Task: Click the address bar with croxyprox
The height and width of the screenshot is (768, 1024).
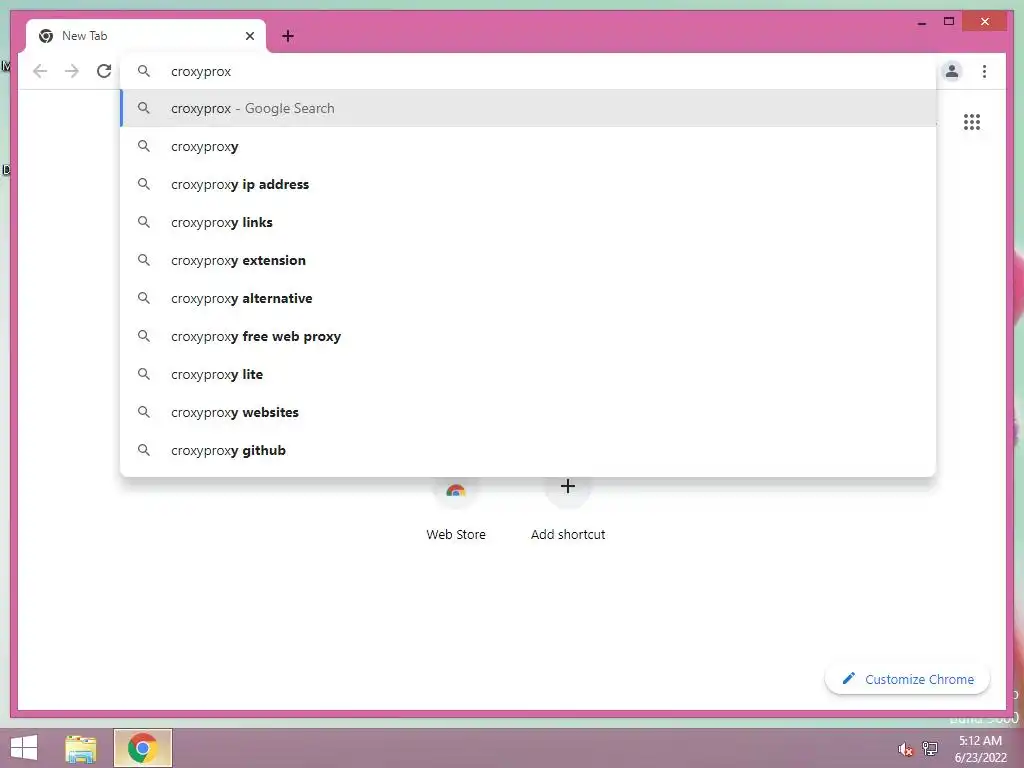Action: coord(528,71)
